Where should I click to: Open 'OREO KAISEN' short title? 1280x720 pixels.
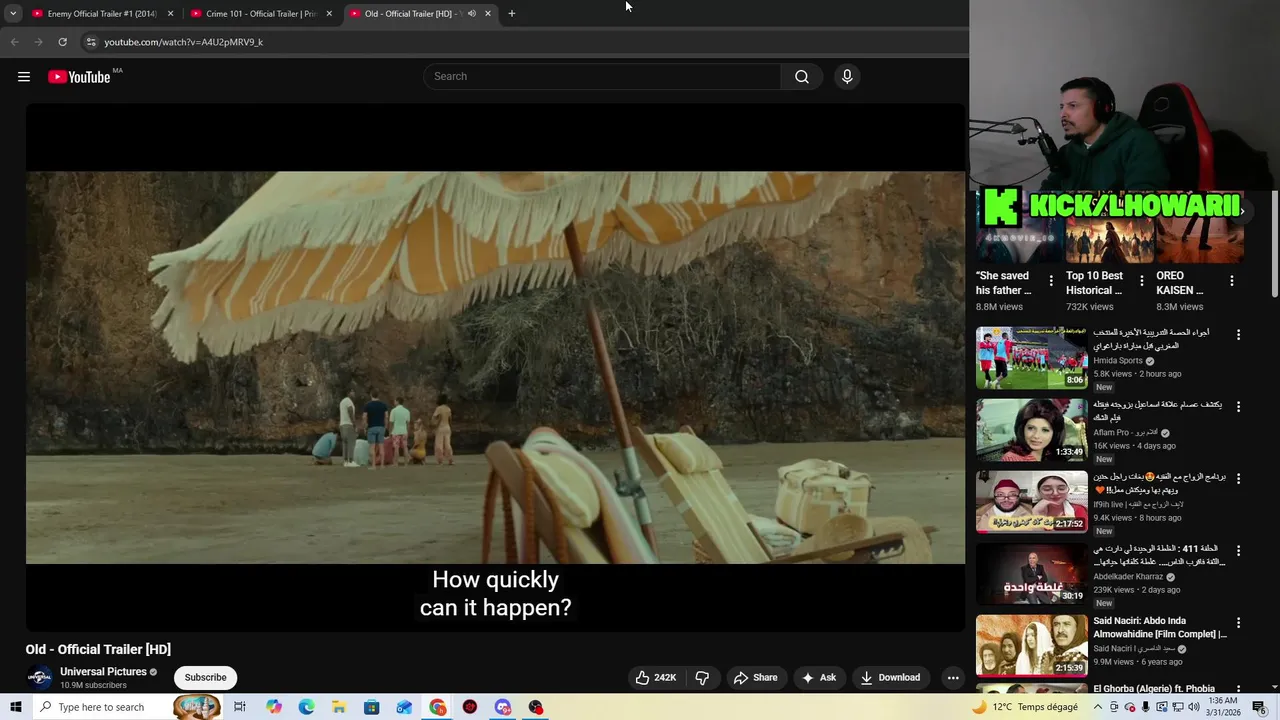1180,283
